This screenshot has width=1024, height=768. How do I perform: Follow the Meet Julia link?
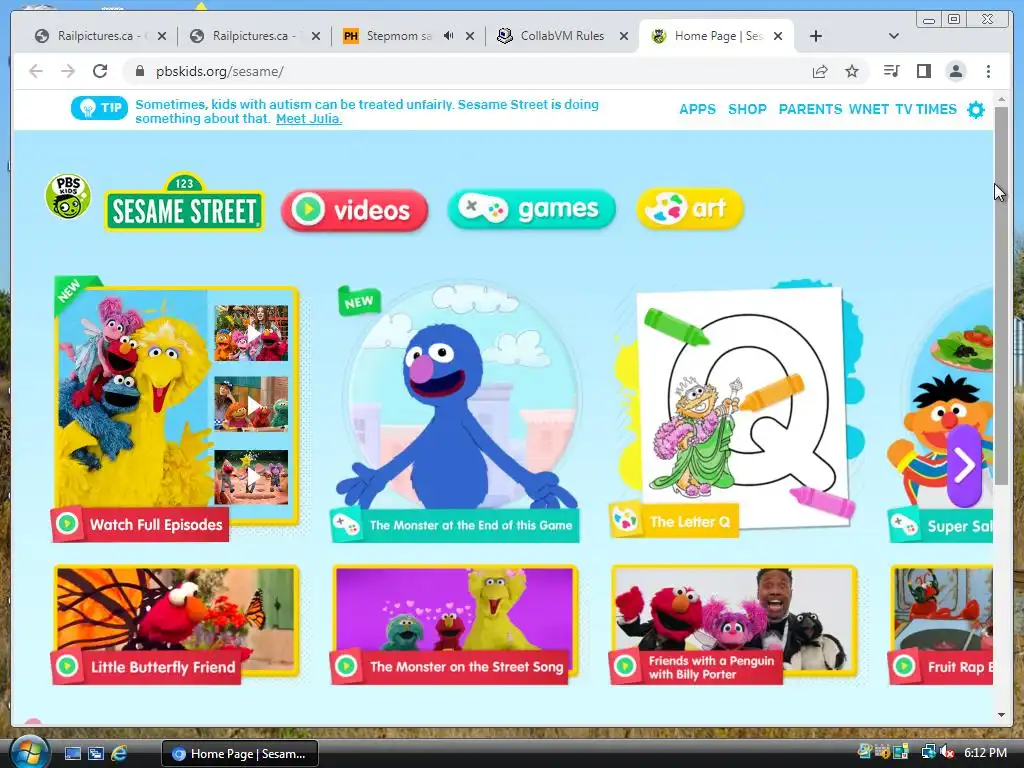(x=309, y=119)
